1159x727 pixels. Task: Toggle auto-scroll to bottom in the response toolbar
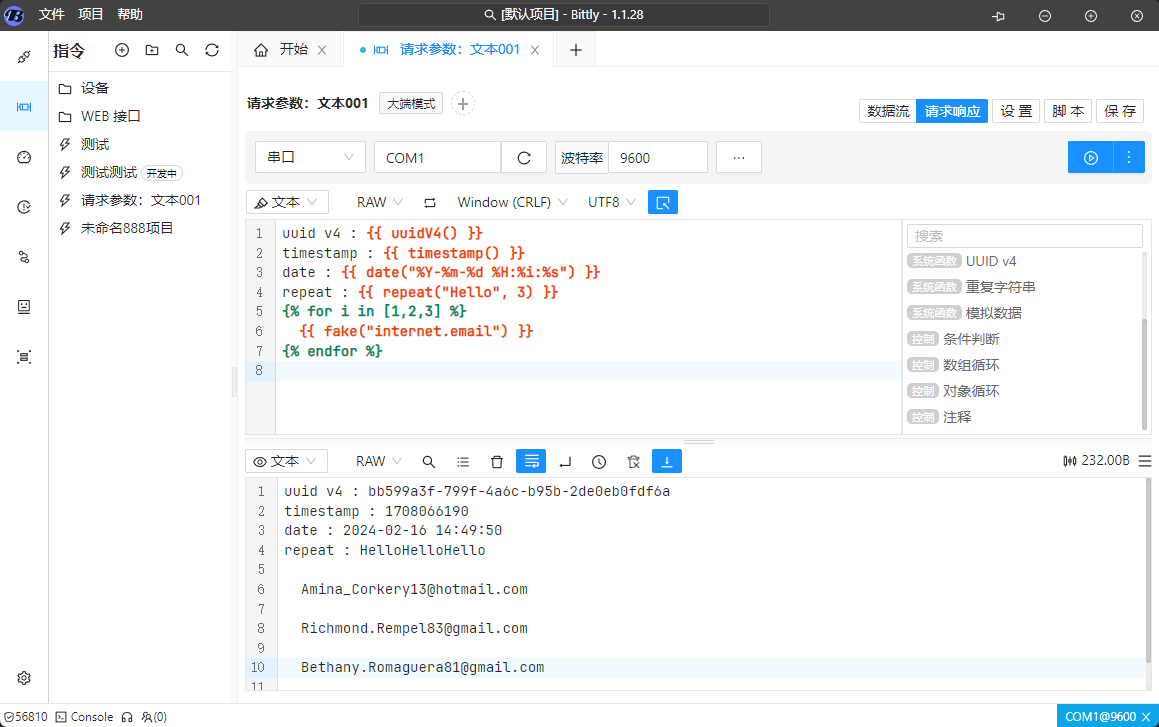(x=667, y=461)
